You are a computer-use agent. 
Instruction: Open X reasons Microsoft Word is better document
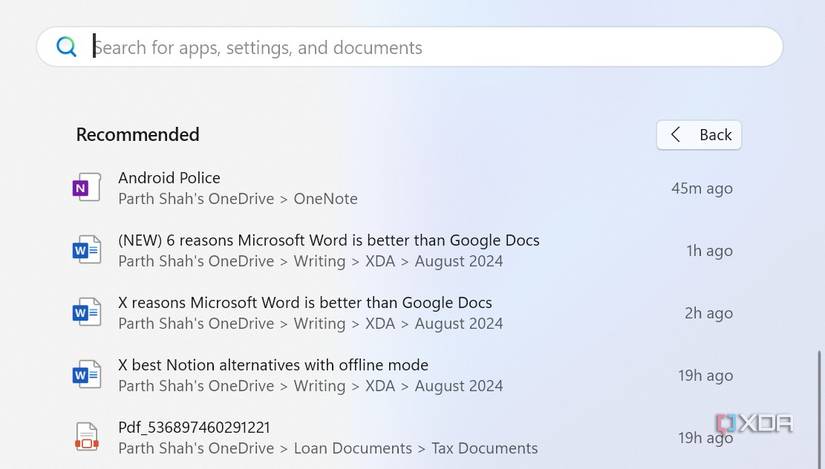[x=305, y=303]
